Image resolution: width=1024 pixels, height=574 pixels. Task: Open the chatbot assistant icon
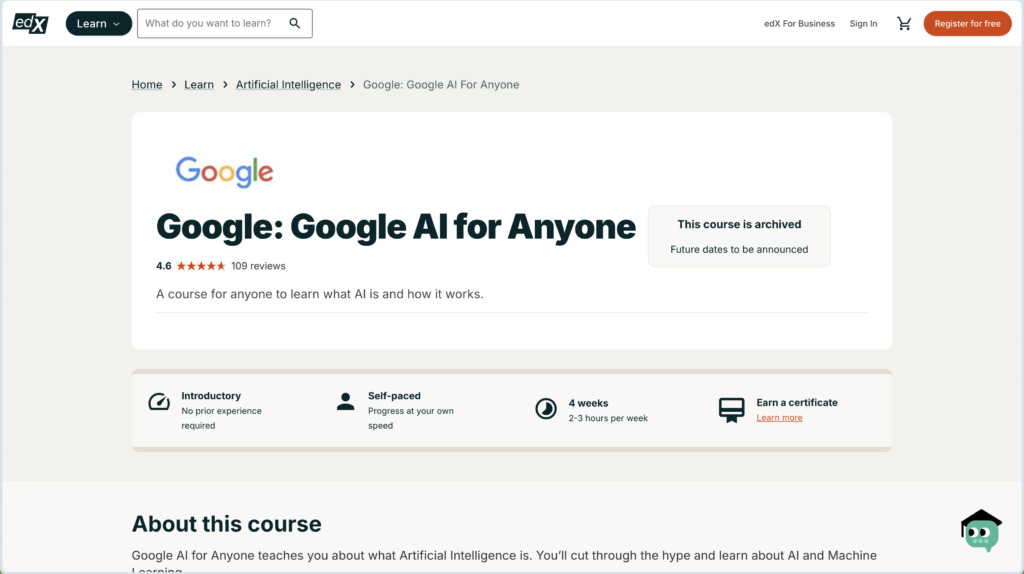[x=981, y=530]
